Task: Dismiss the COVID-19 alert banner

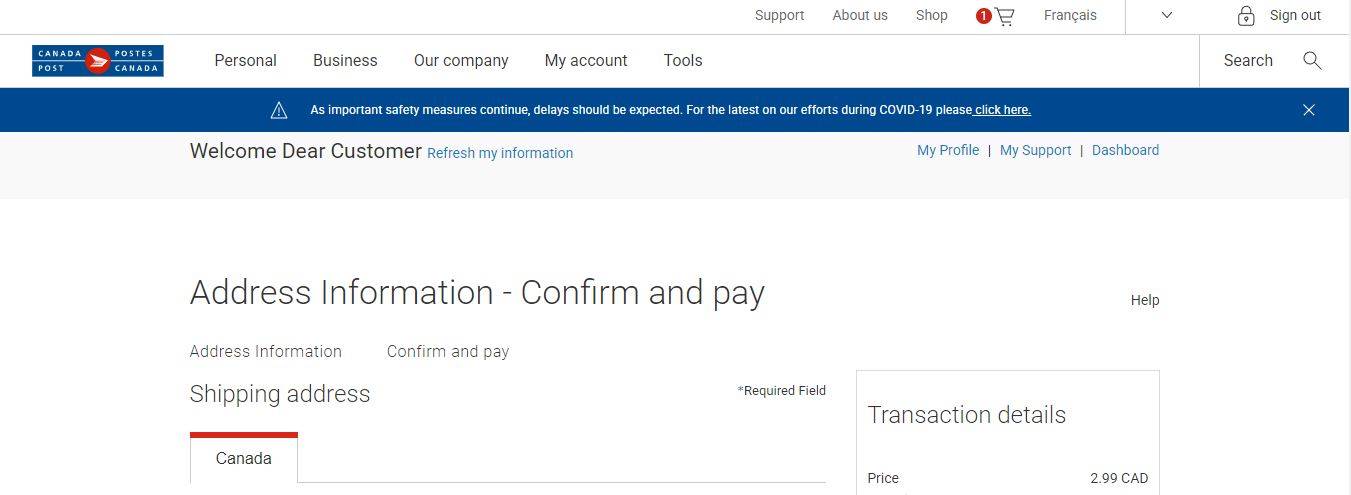Action: [x=1308, y=110]
